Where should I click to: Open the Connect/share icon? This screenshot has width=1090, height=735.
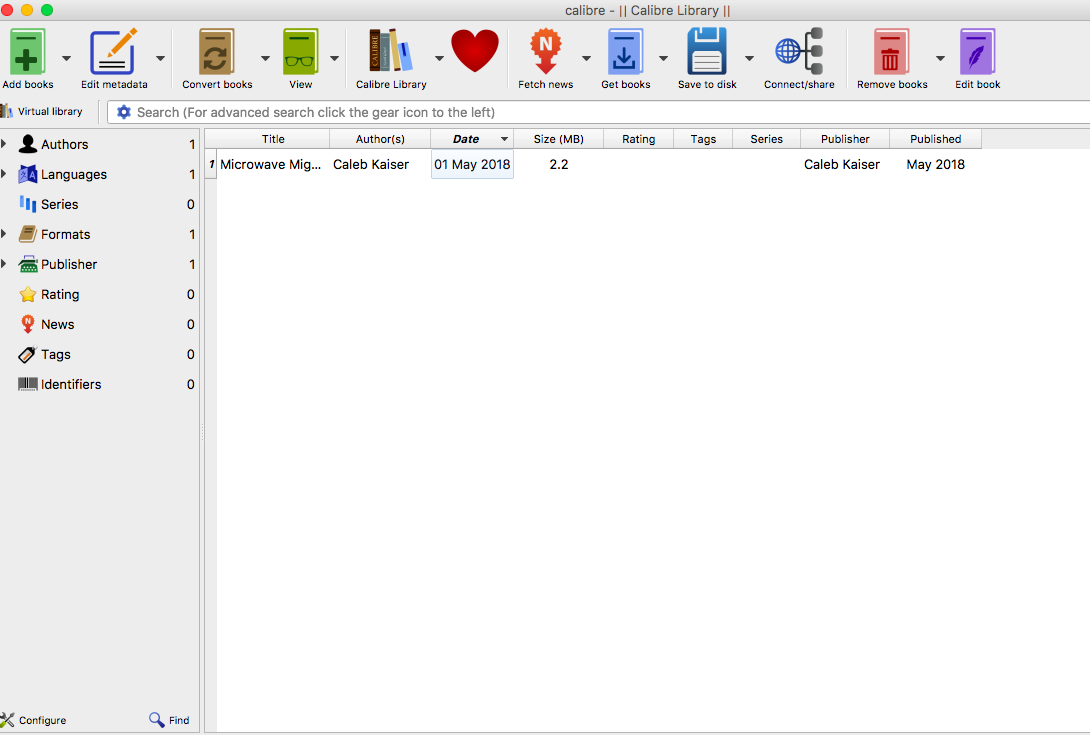[x=799, y=51]
